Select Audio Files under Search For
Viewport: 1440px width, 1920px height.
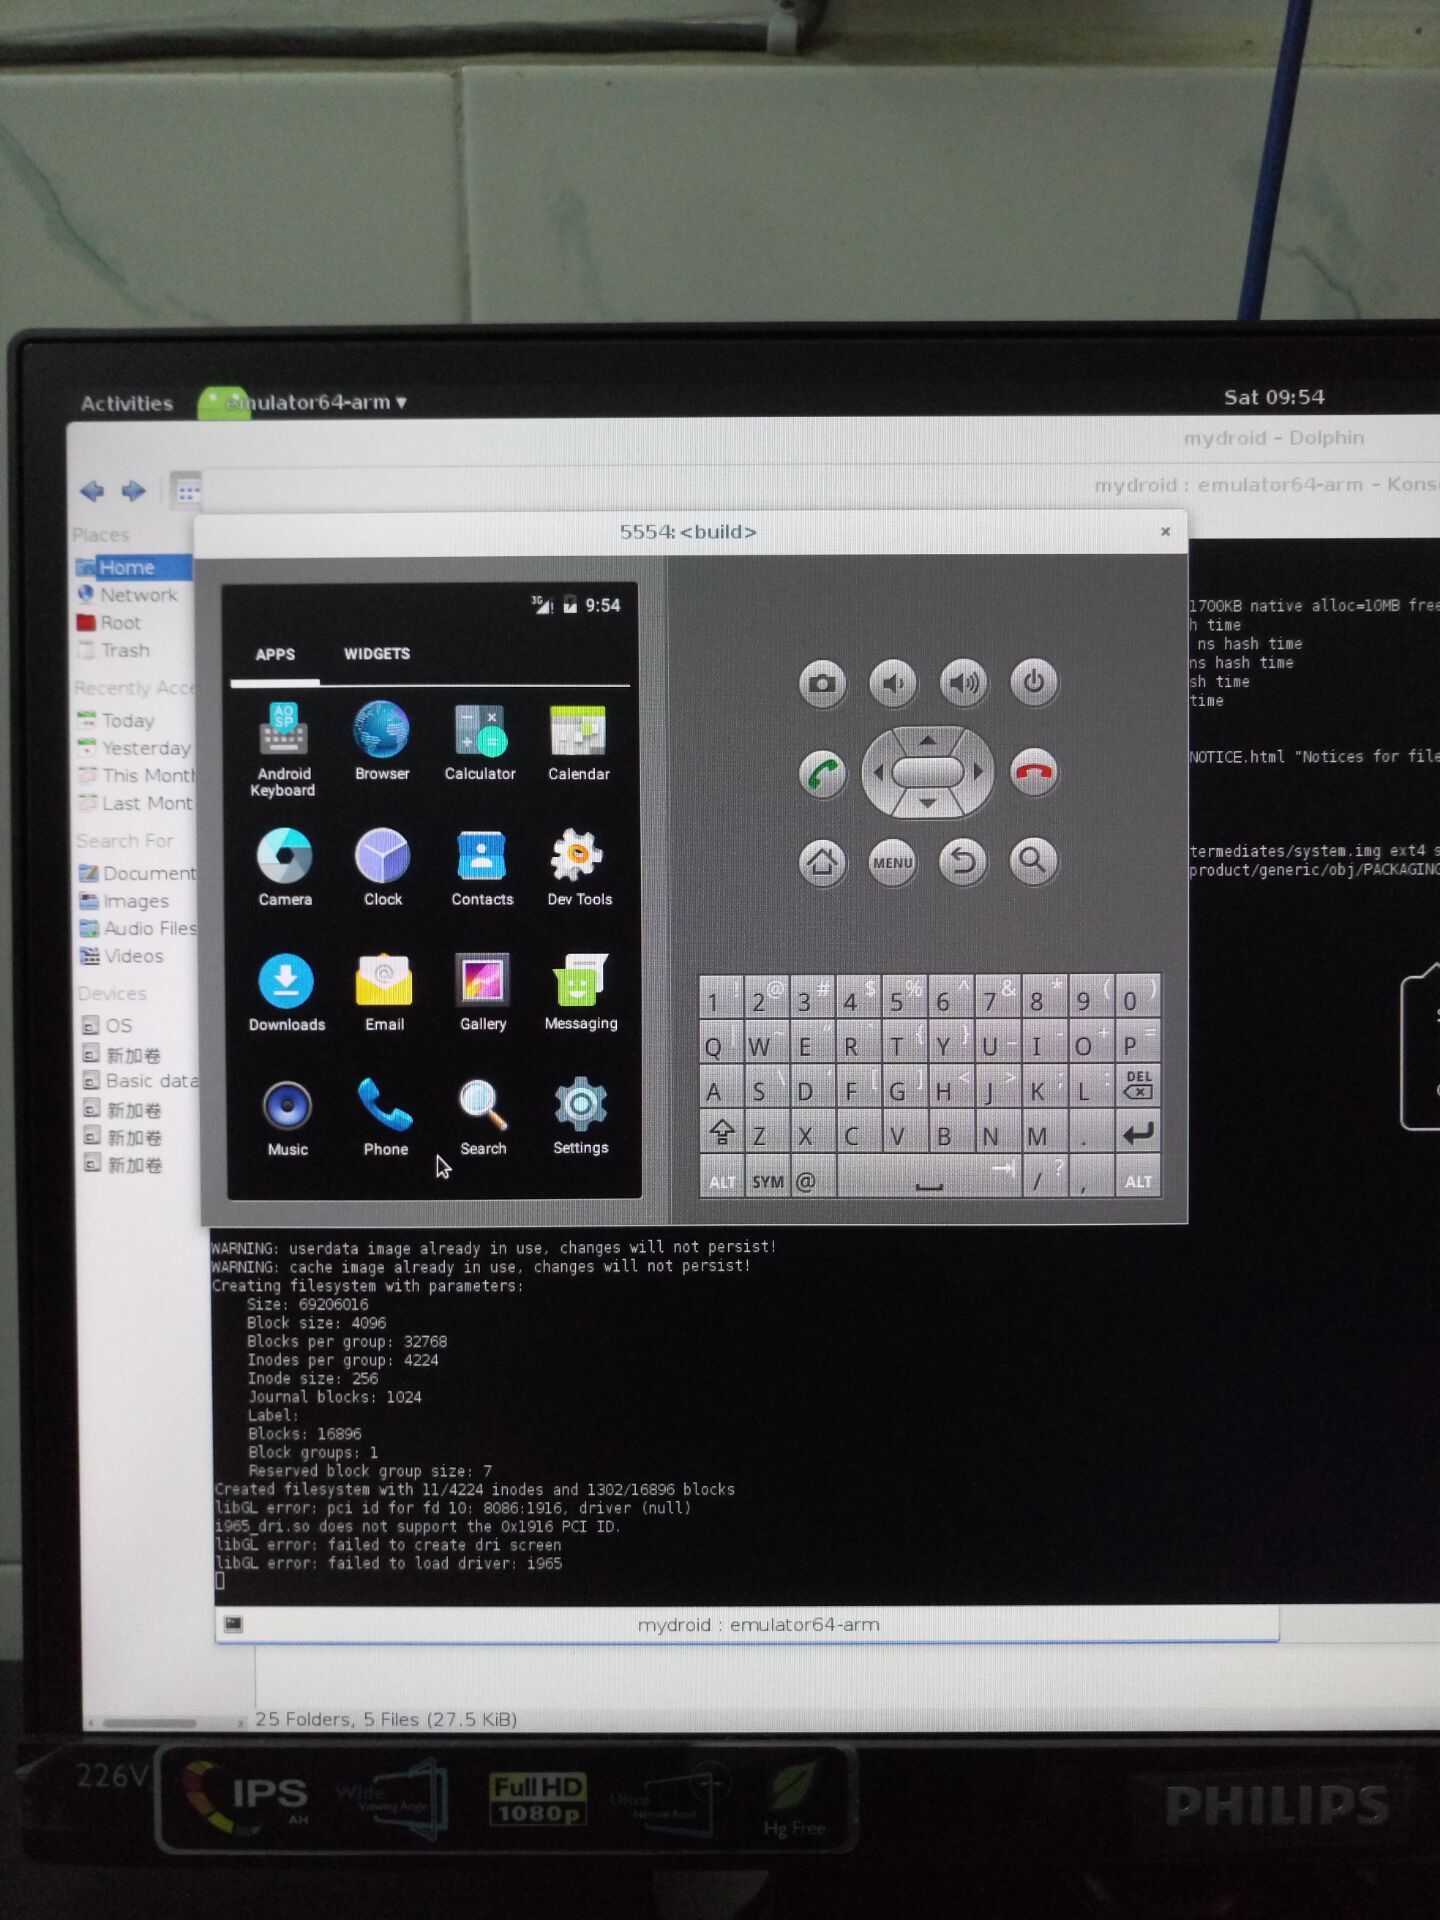point(138,929)
